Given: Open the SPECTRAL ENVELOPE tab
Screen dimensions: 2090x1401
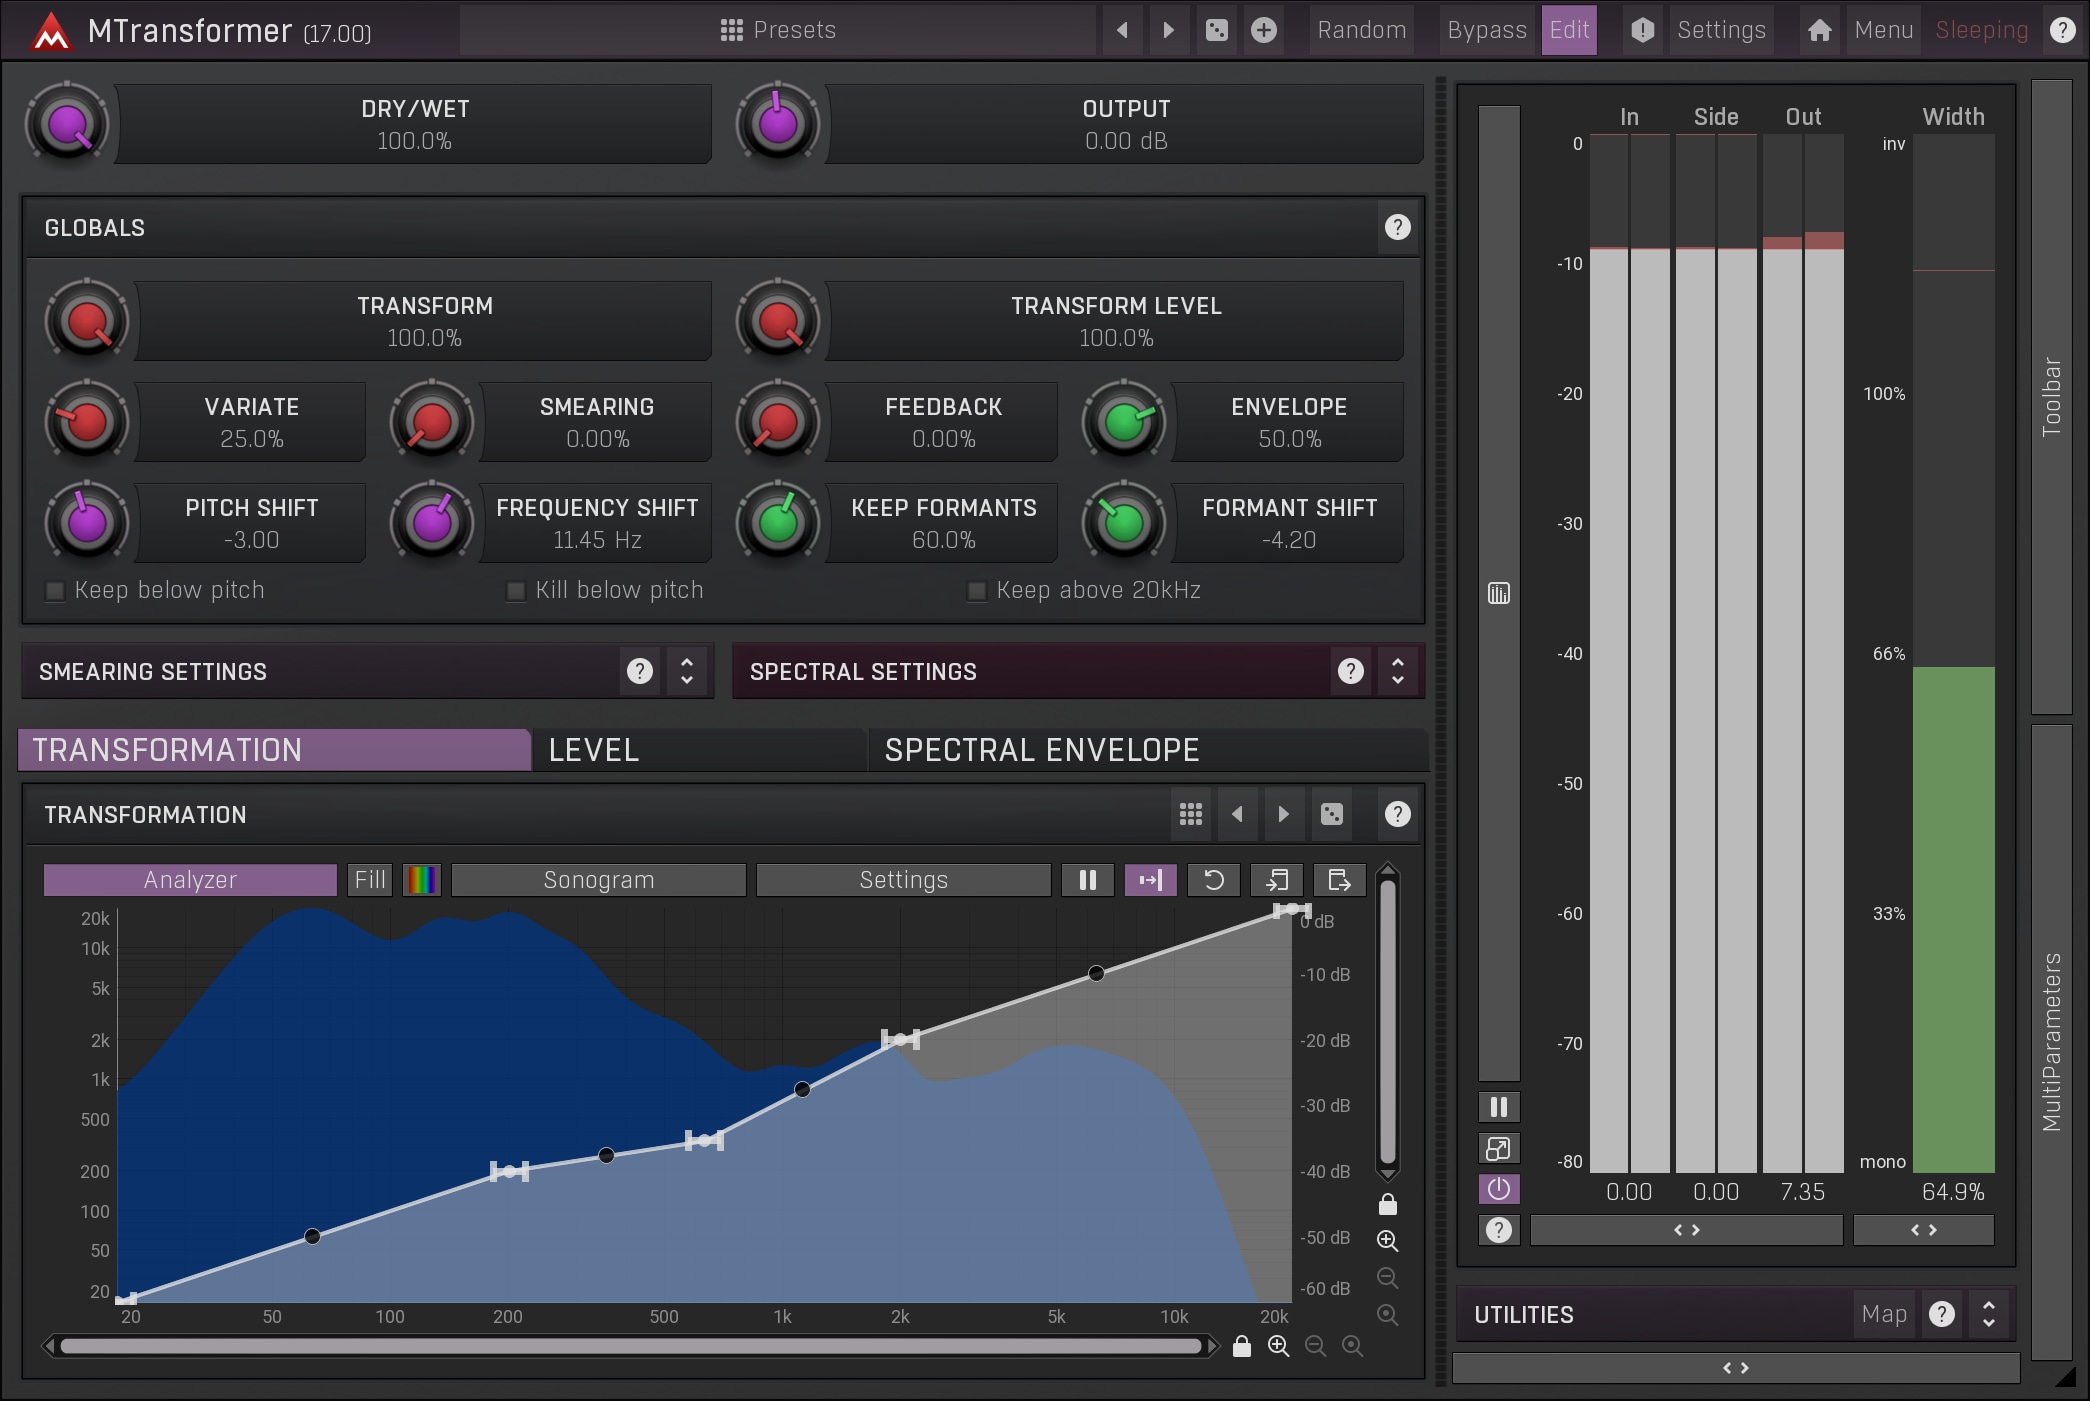Looking at the screenshot, I should (x=1041, y=750).
